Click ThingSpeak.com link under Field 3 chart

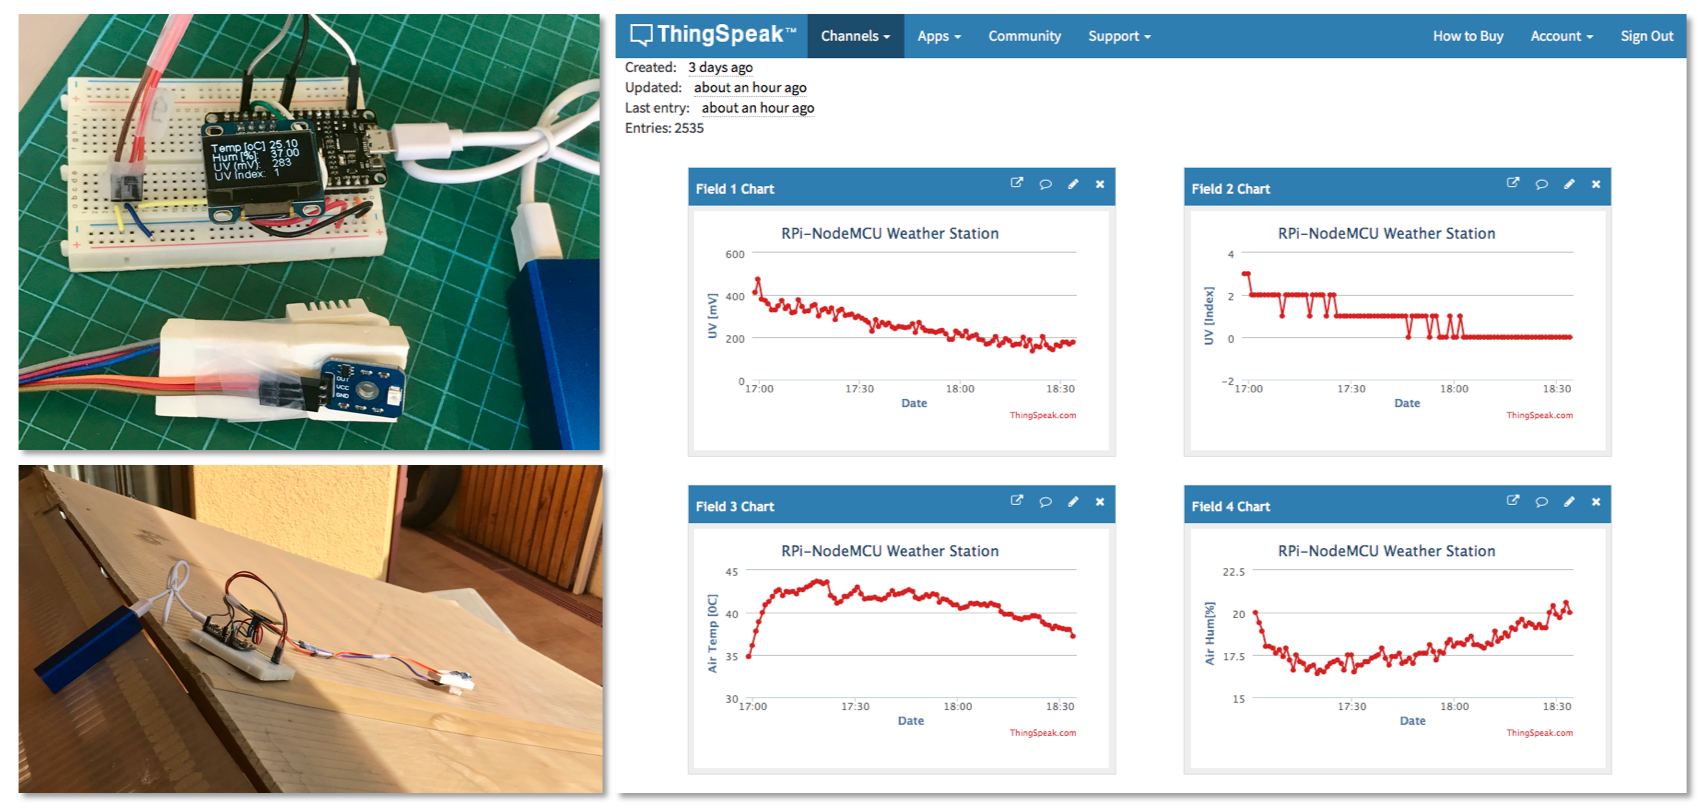click(x=1043, y=733)
